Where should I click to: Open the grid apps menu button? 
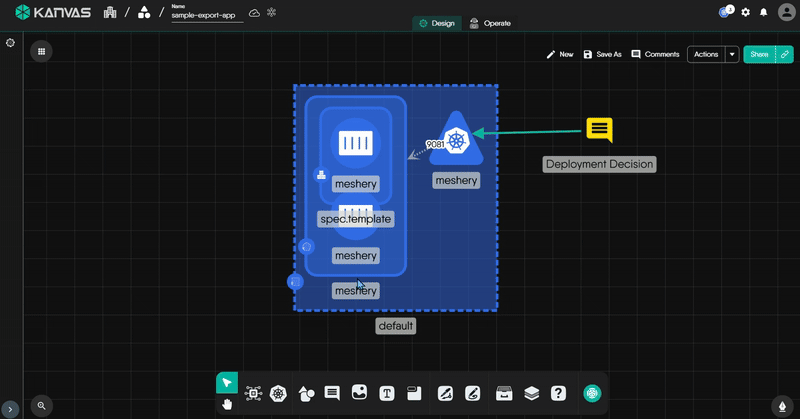click(41, 52)
